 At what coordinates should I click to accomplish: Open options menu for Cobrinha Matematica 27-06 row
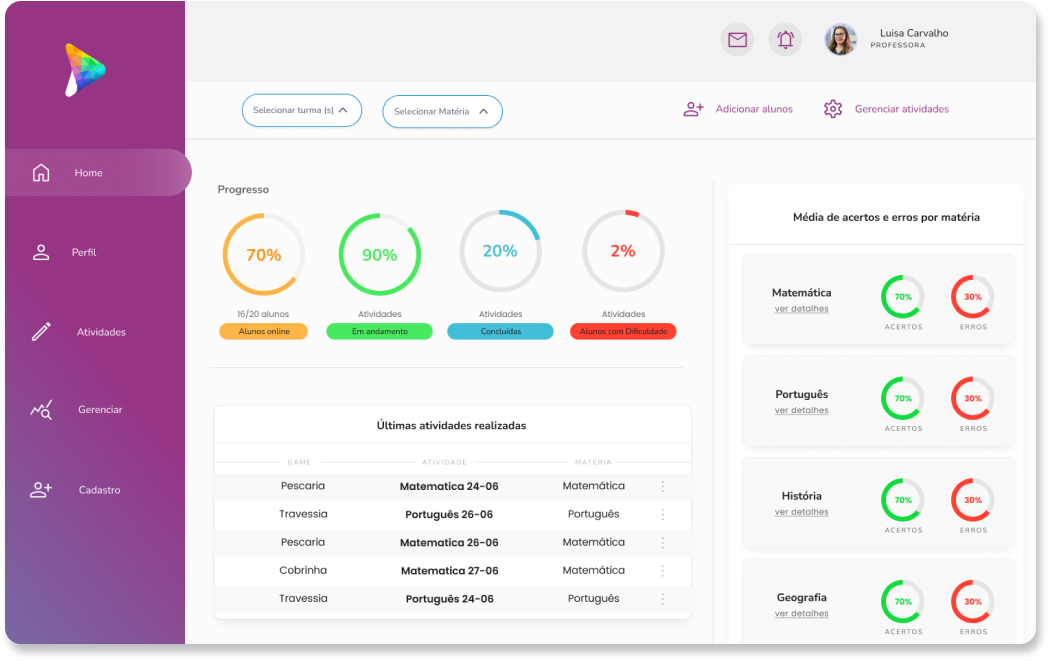point(662,571)
